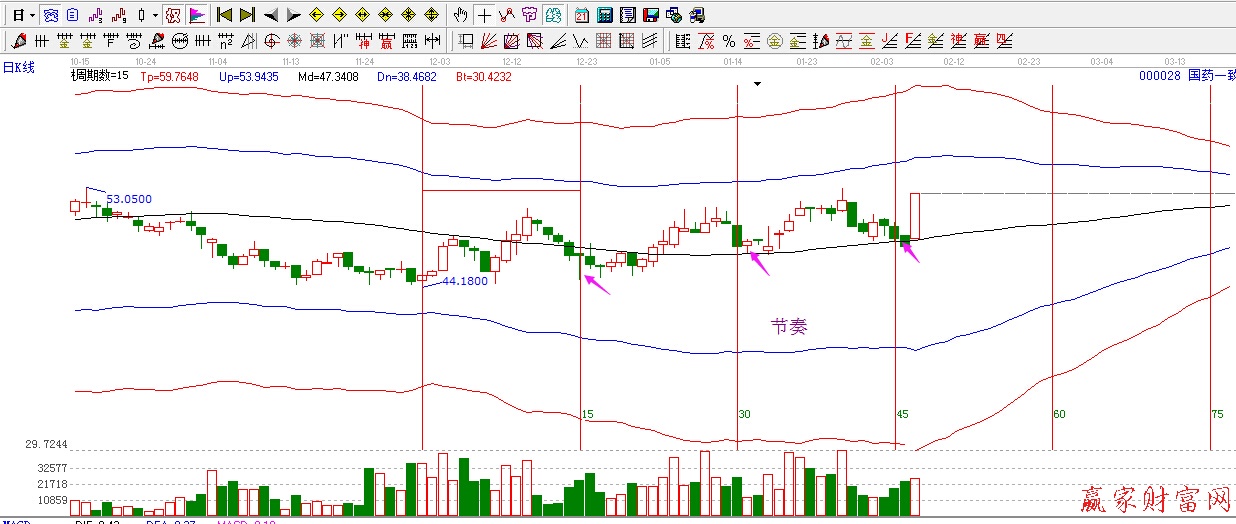Open the calculator icon in toolbar

tap(605, 15)
